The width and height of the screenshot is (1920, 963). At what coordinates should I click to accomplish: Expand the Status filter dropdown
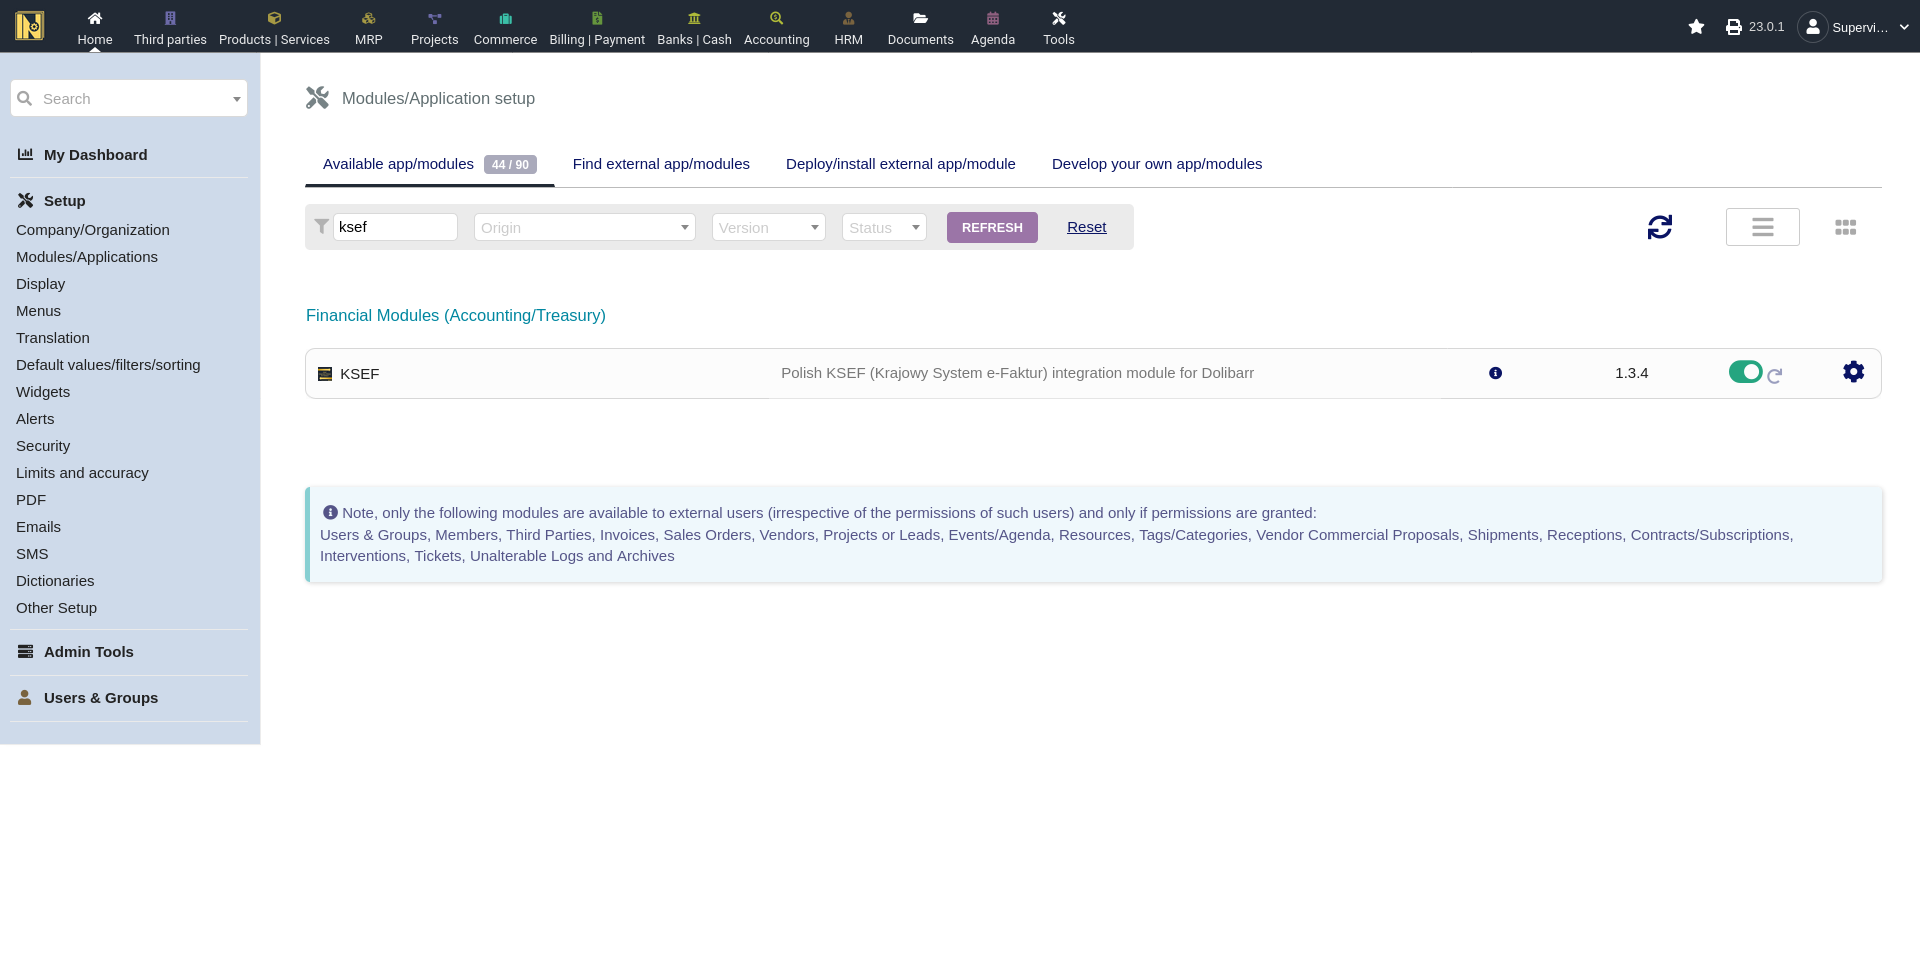pos(884,228)
